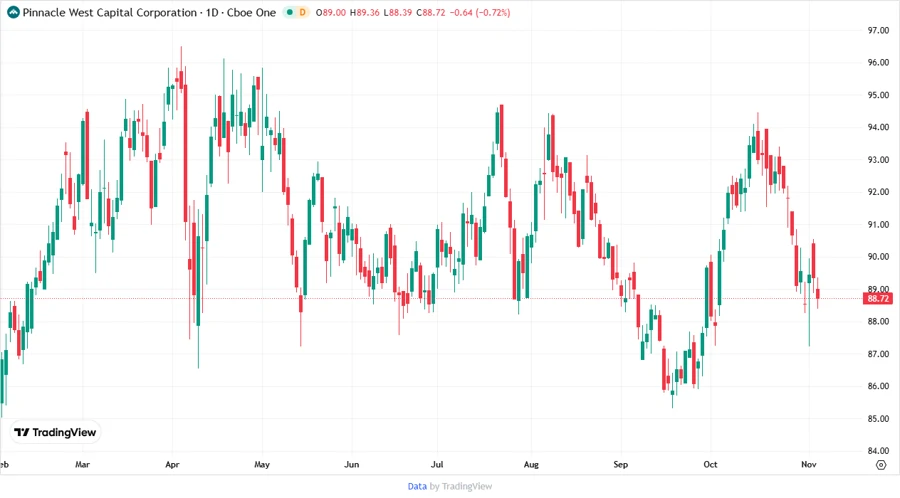The image size is (900, 498).
Task: Click the 96.00 price axis label
Action: point(878,63)
